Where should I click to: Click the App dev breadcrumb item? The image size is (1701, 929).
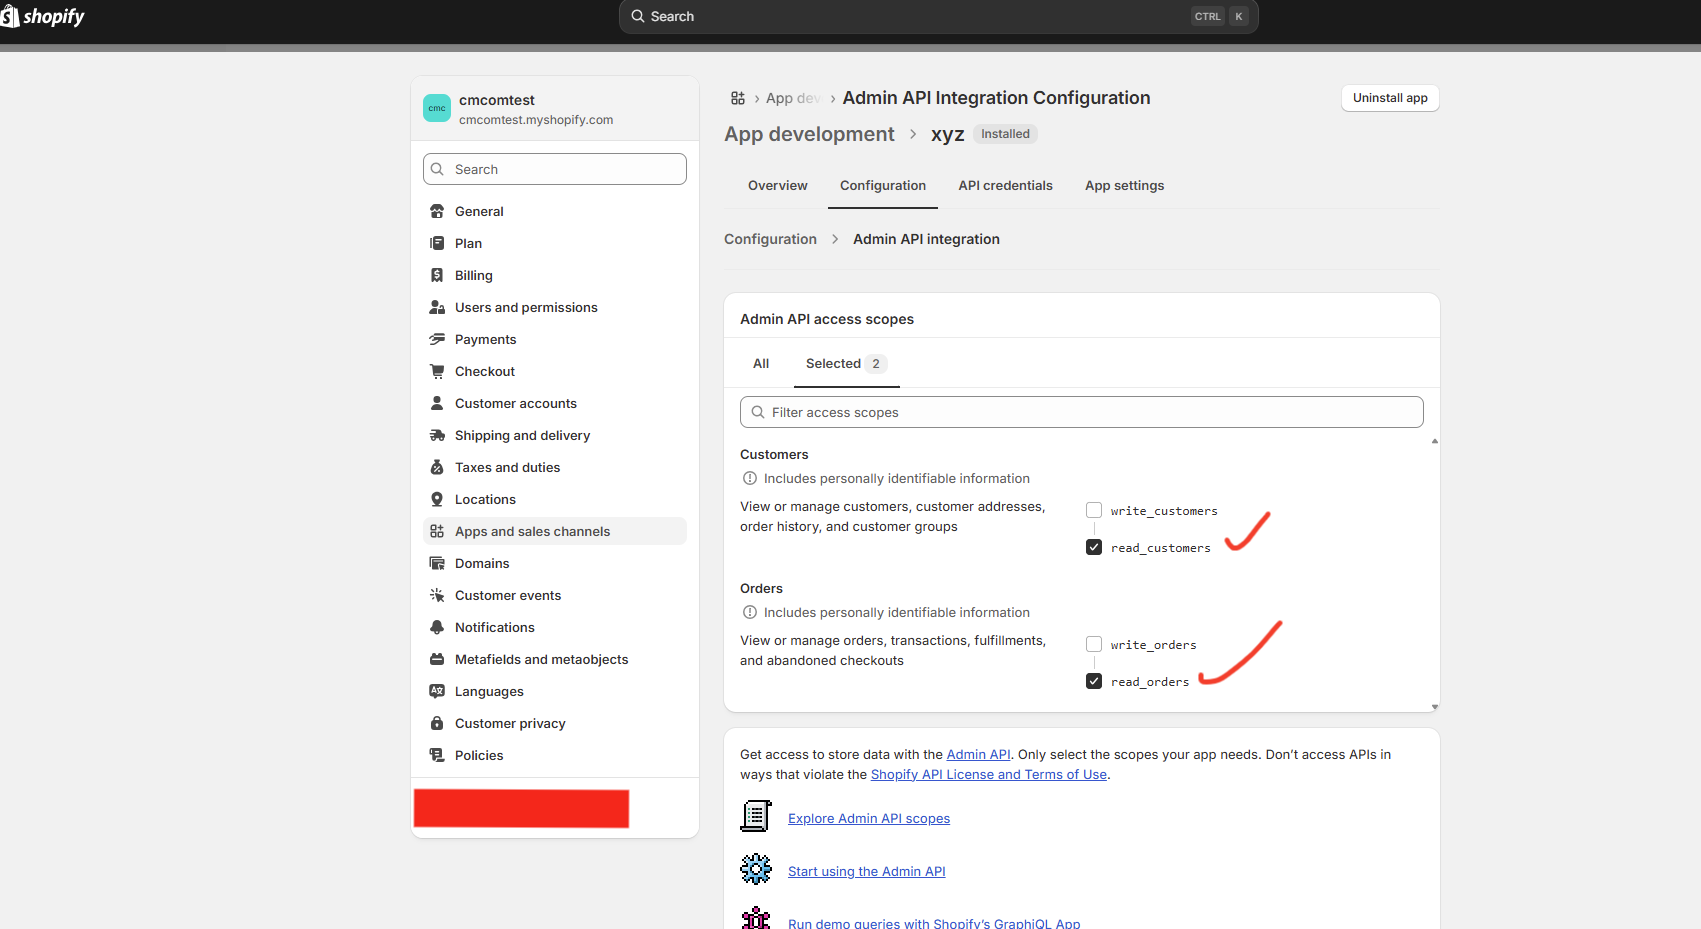point(793,98)
